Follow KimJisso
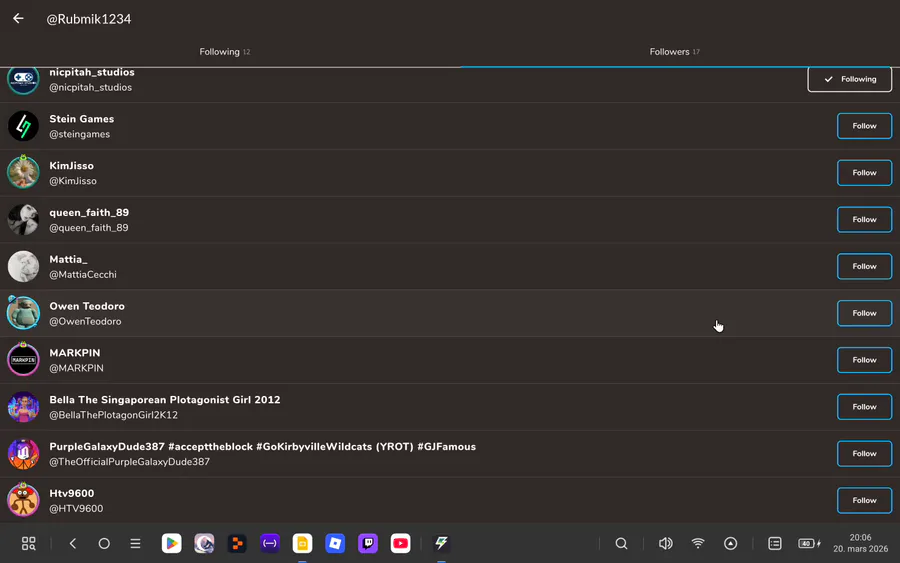This screenshot has width=900, height=563. [x=864, y=173]
